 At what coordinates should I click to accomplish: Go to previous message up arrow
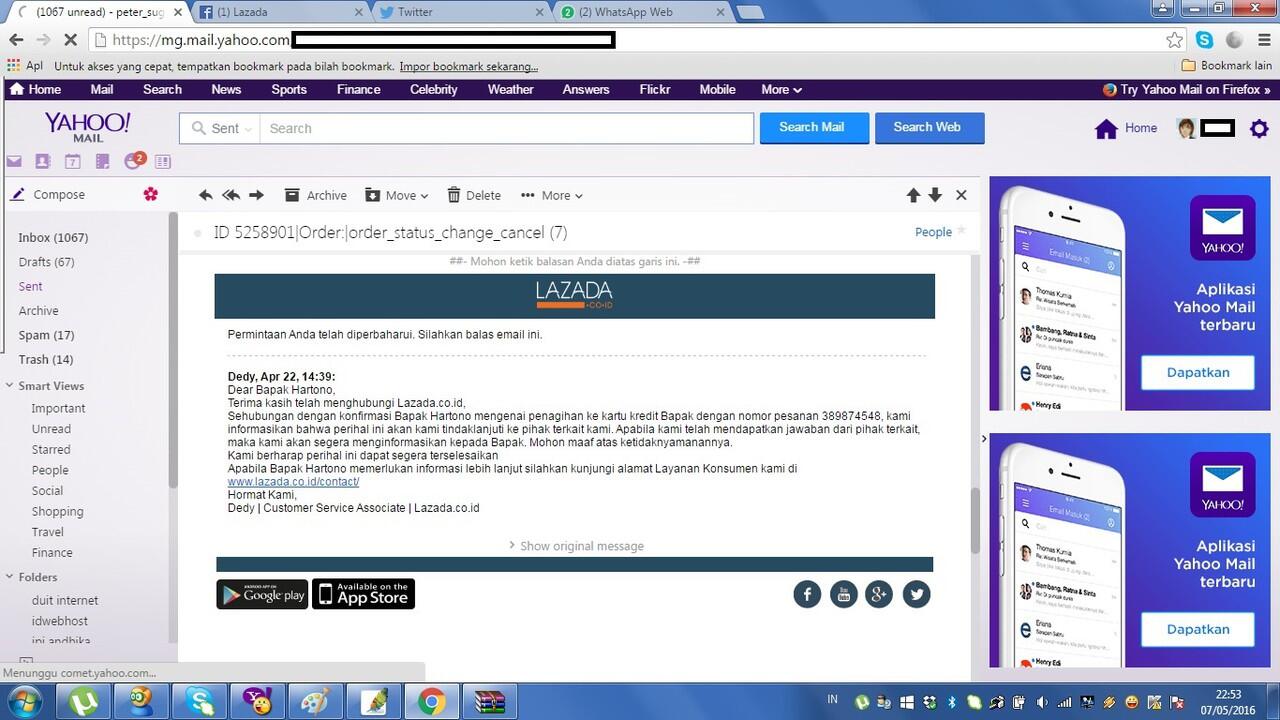coord(913,195)
